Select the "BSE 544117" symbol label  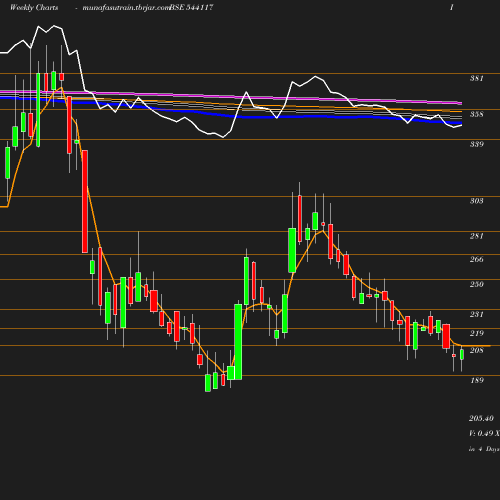[x=191, y=7]
